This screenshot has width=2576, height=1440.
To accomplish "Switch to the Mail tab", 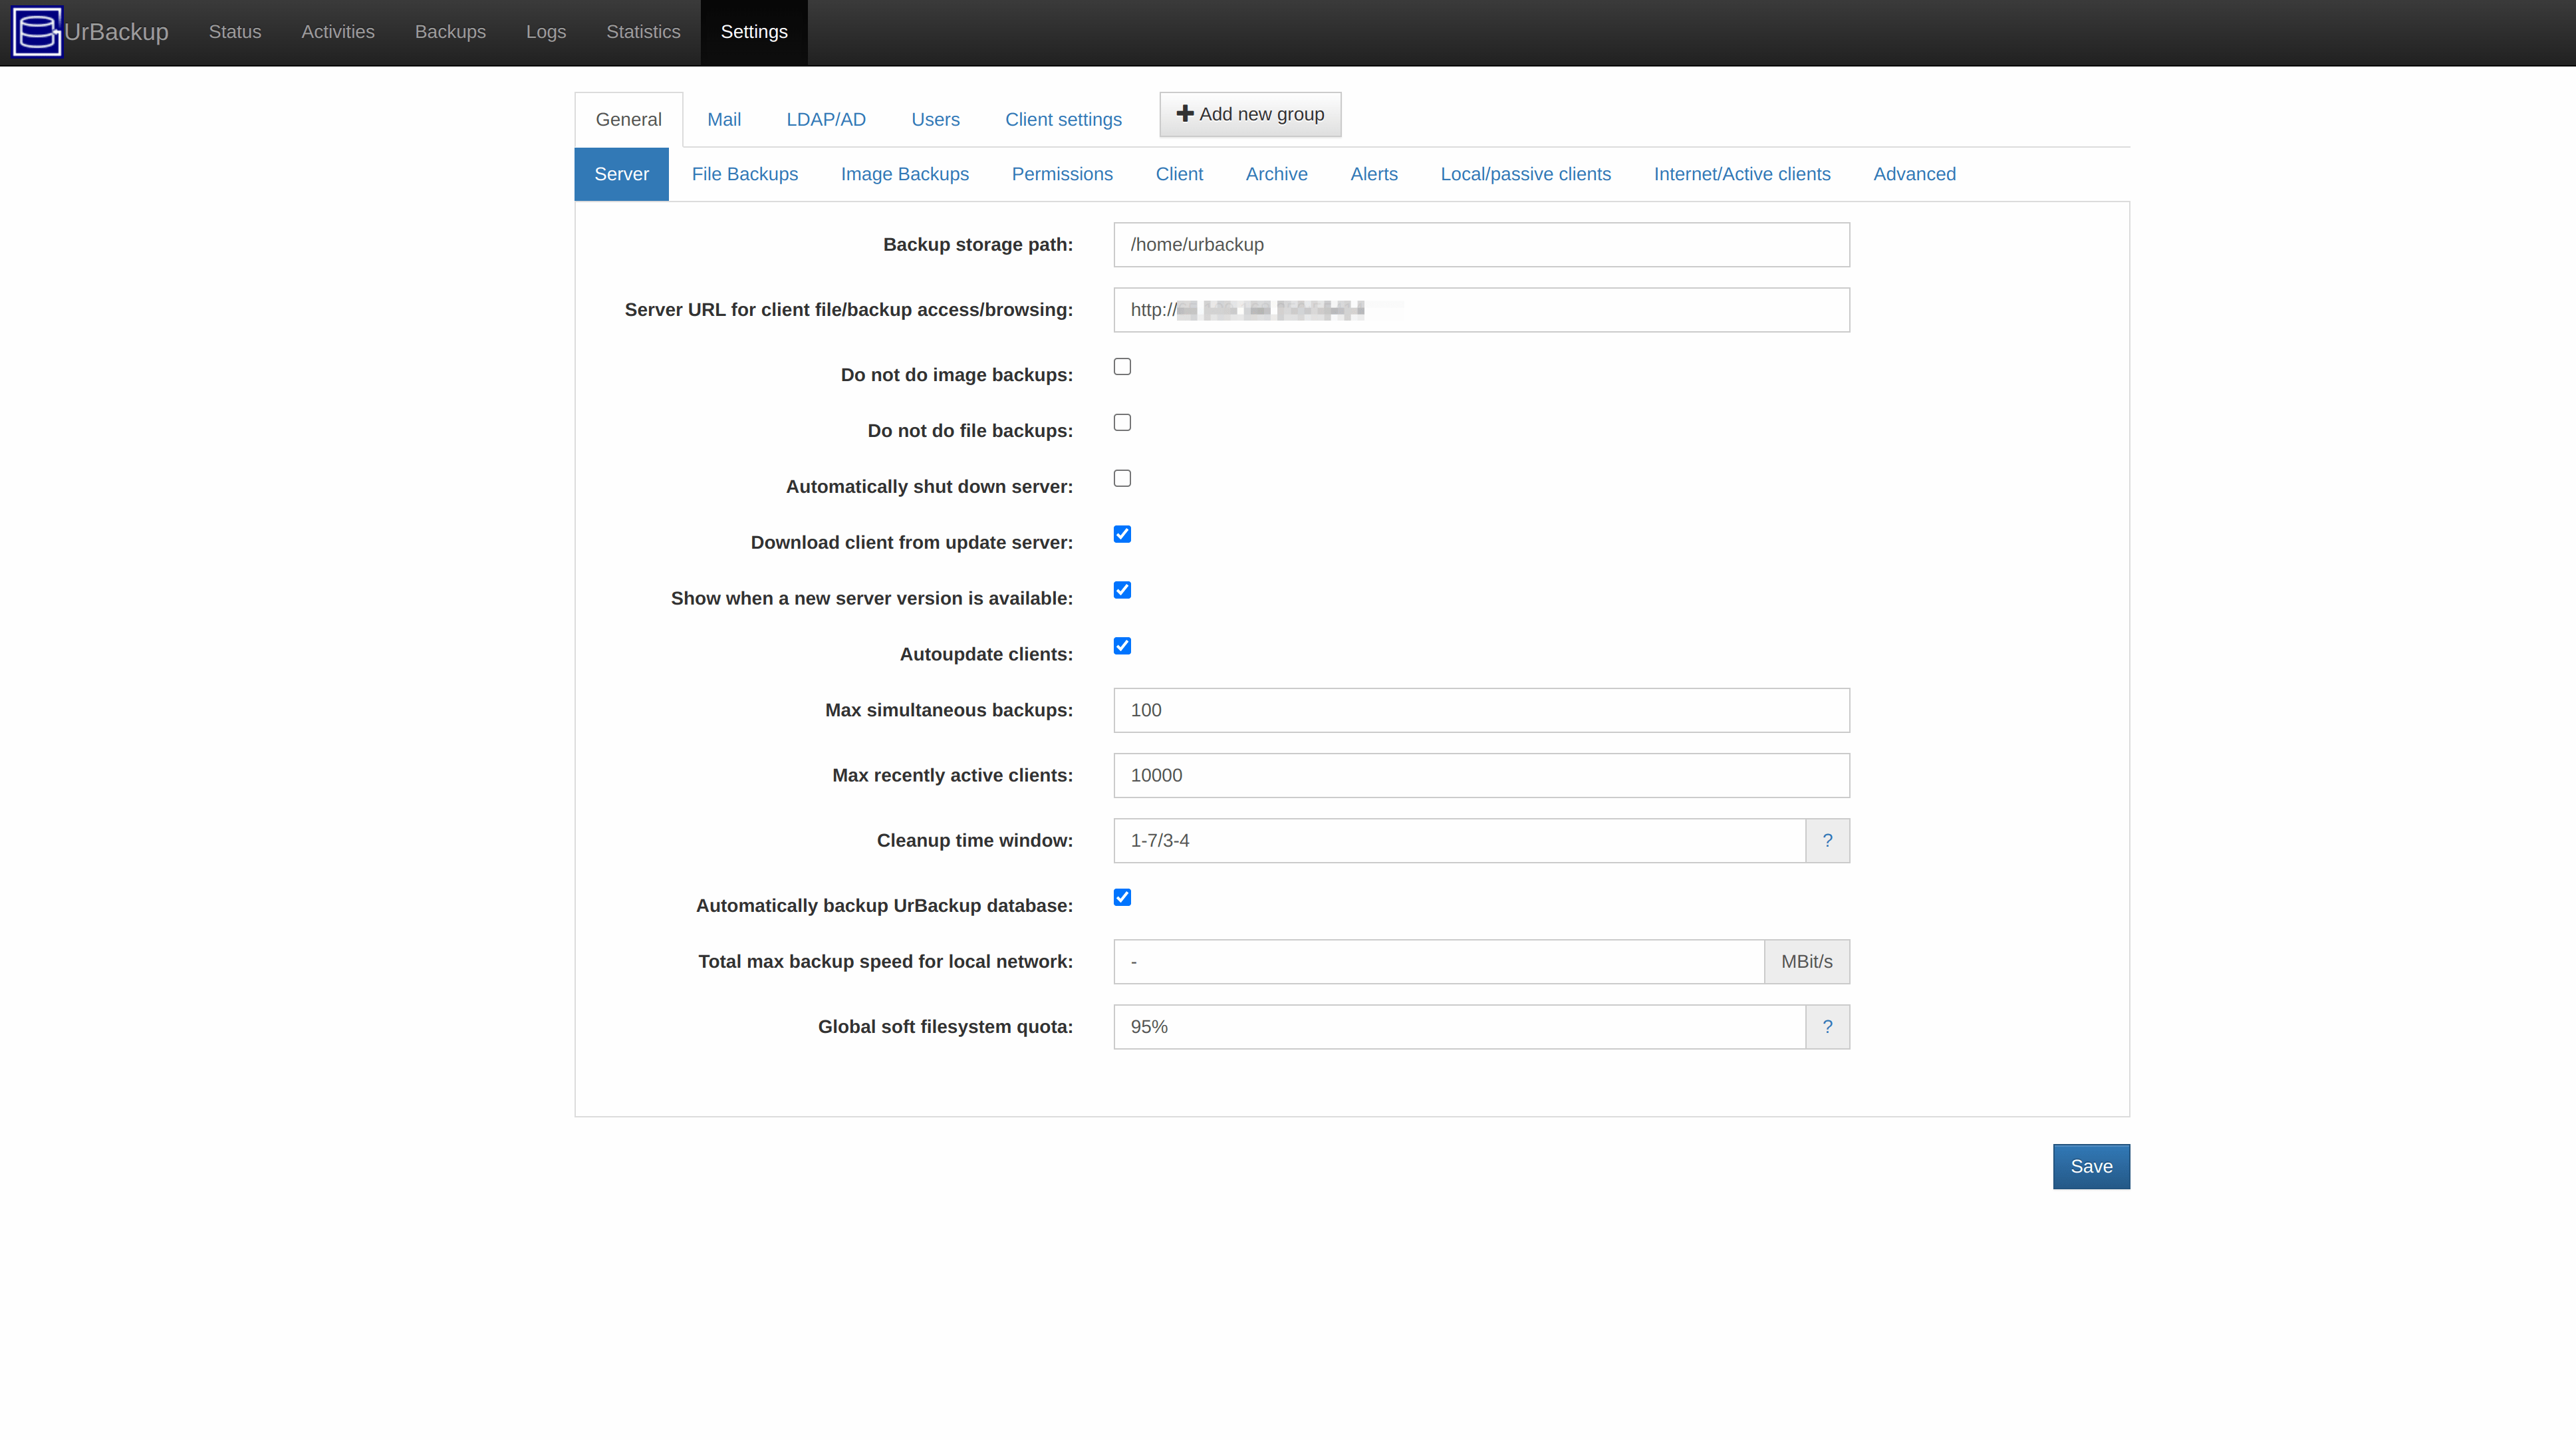I will [724, 119].
